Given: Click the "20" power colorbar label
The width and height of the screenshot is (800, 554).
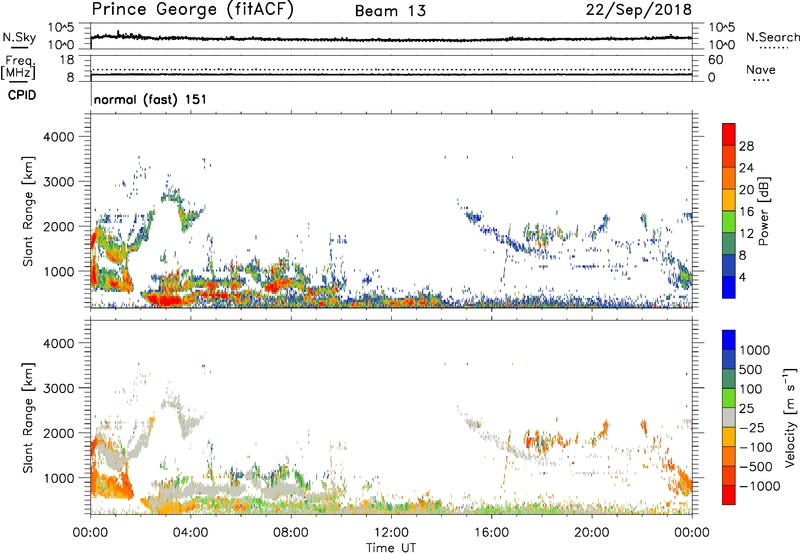Looking at the screenshot, I should [746, 190].
